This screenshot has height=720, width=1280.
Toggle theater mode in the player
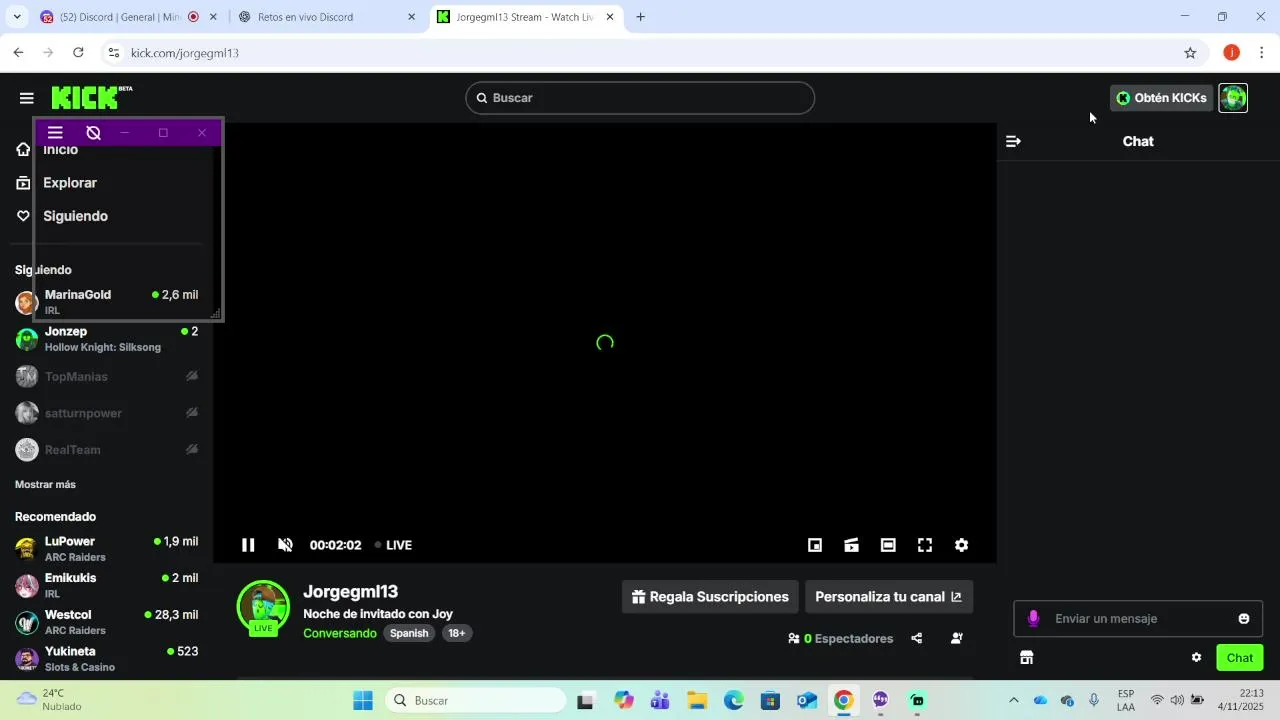click(x=888, y=545)
